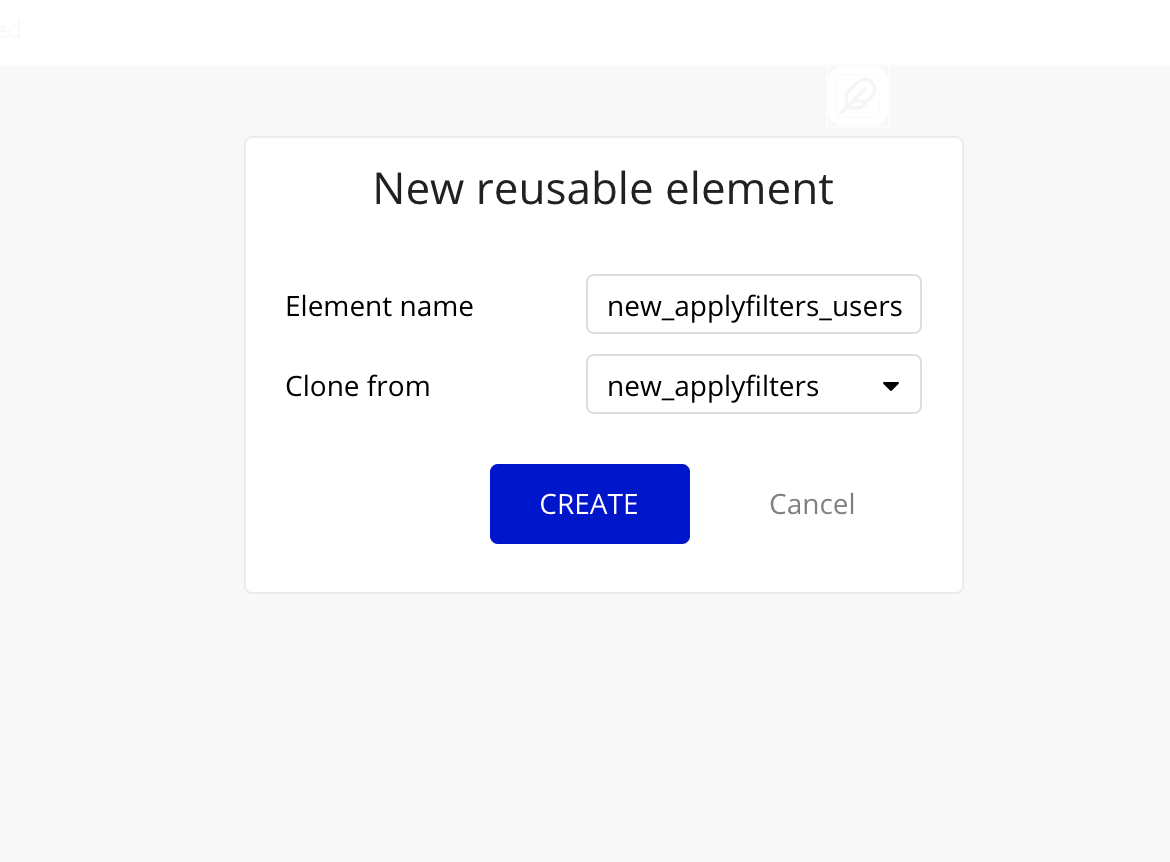
Task: Click the Cancel link
Action: point(811,504)
